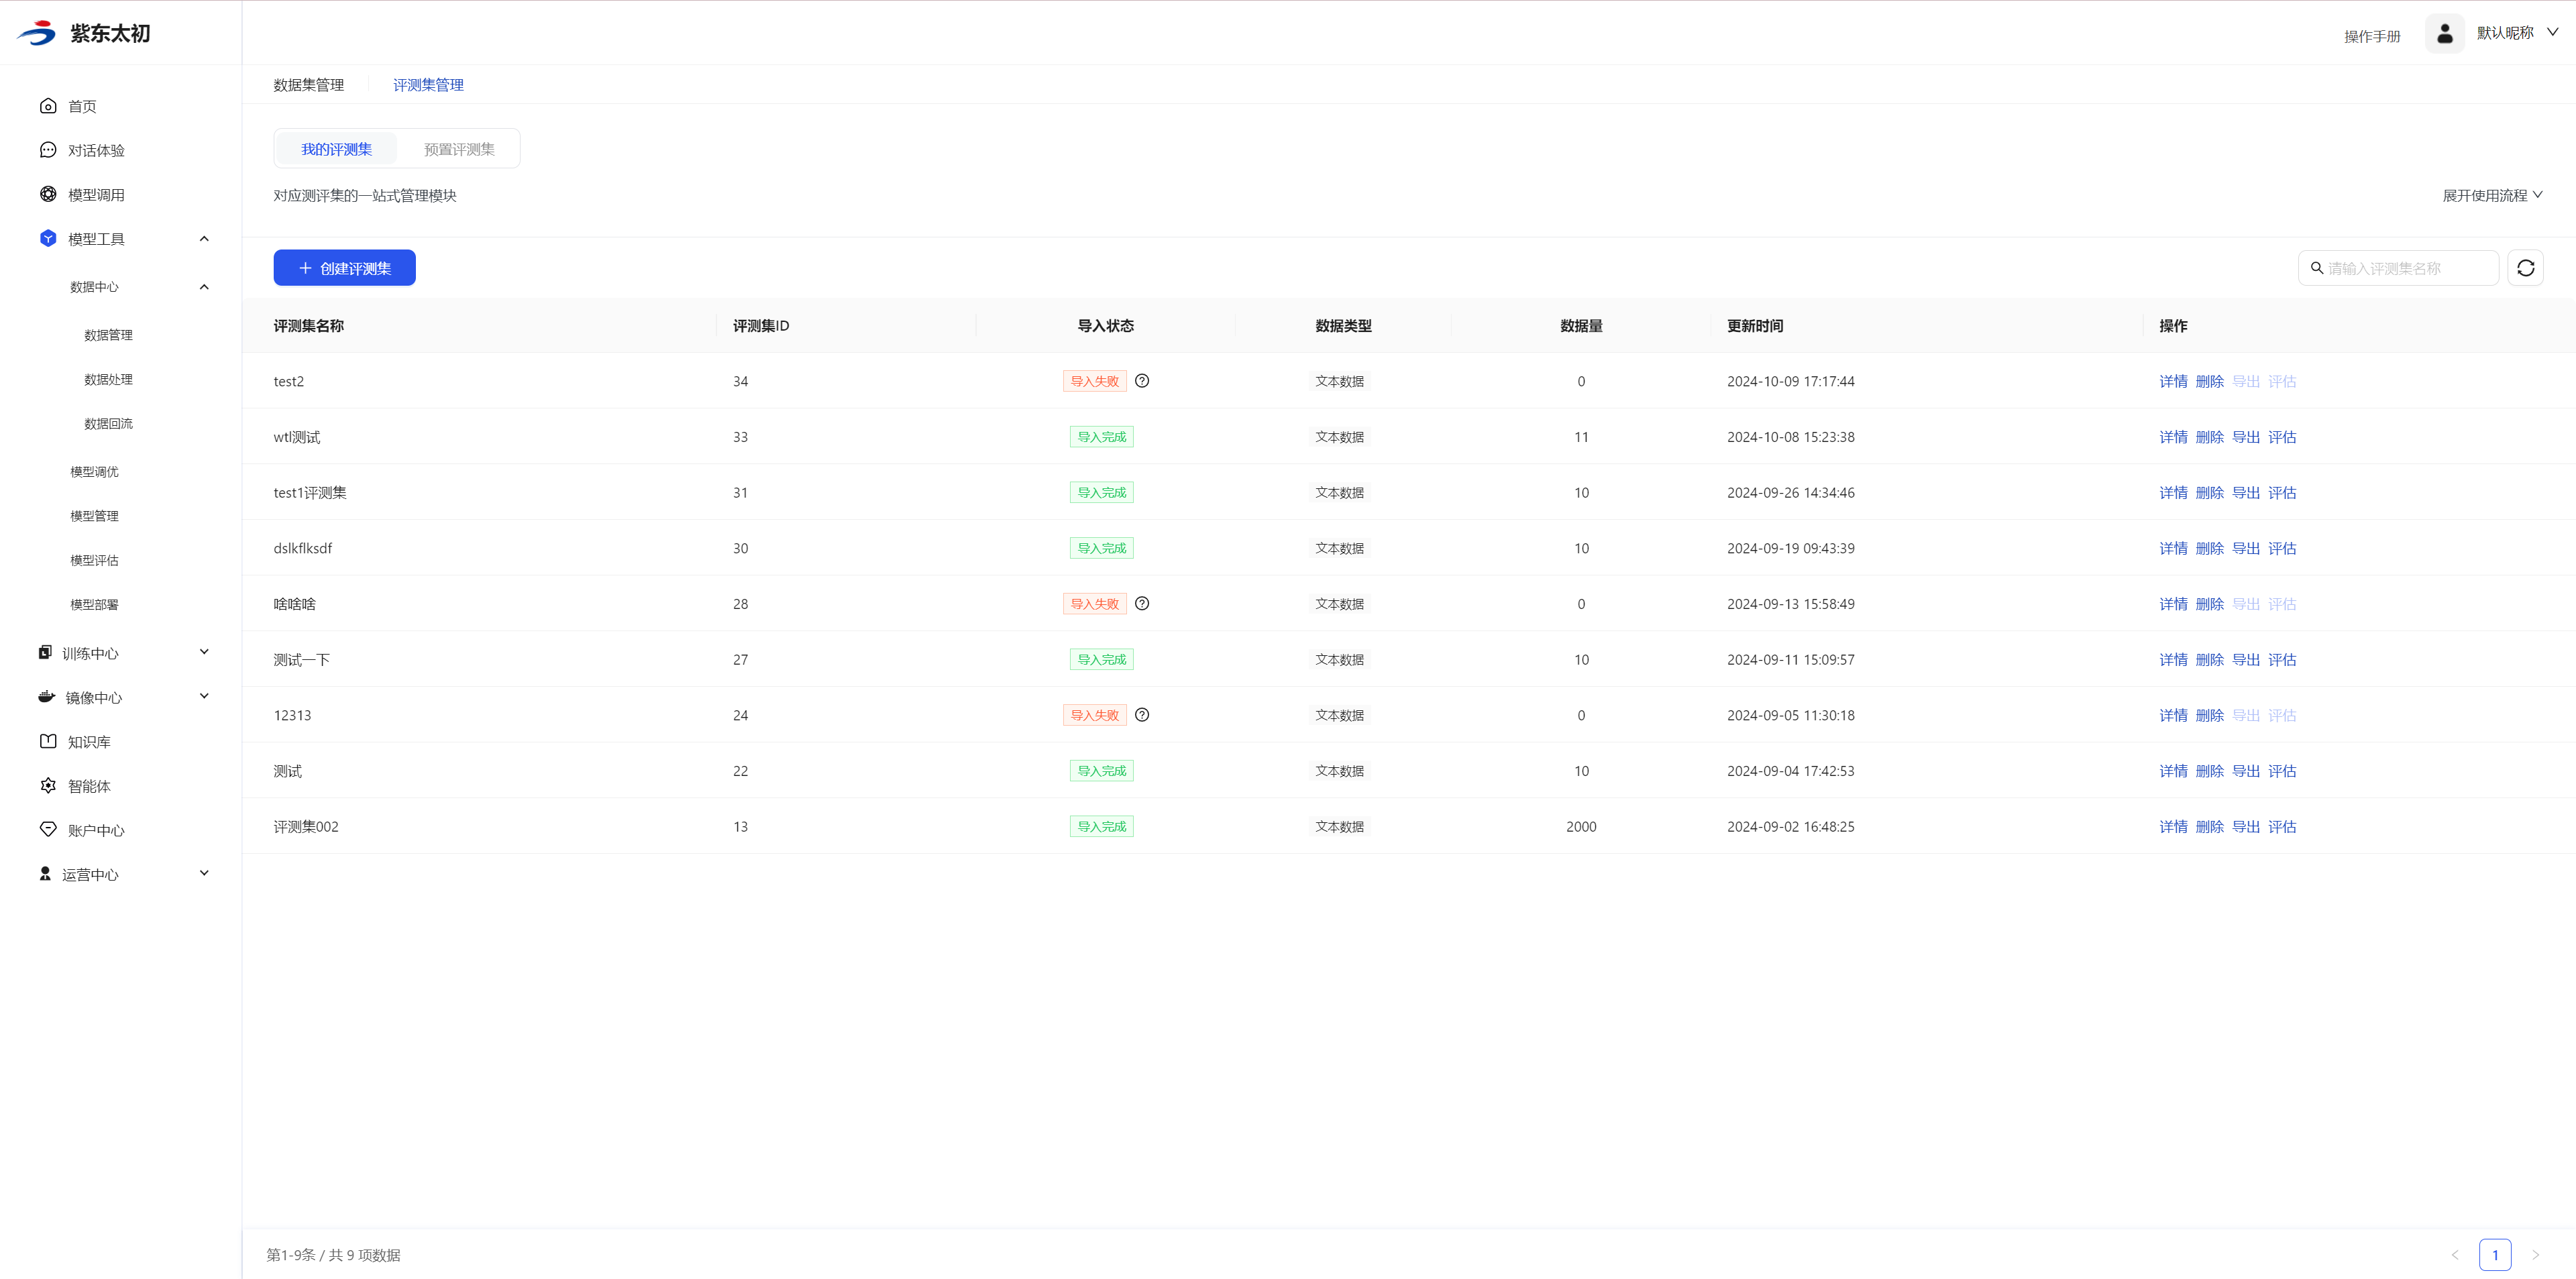Expand the Training Center (训练中心) menu
2576x1279 pixels.
point(204,652)
